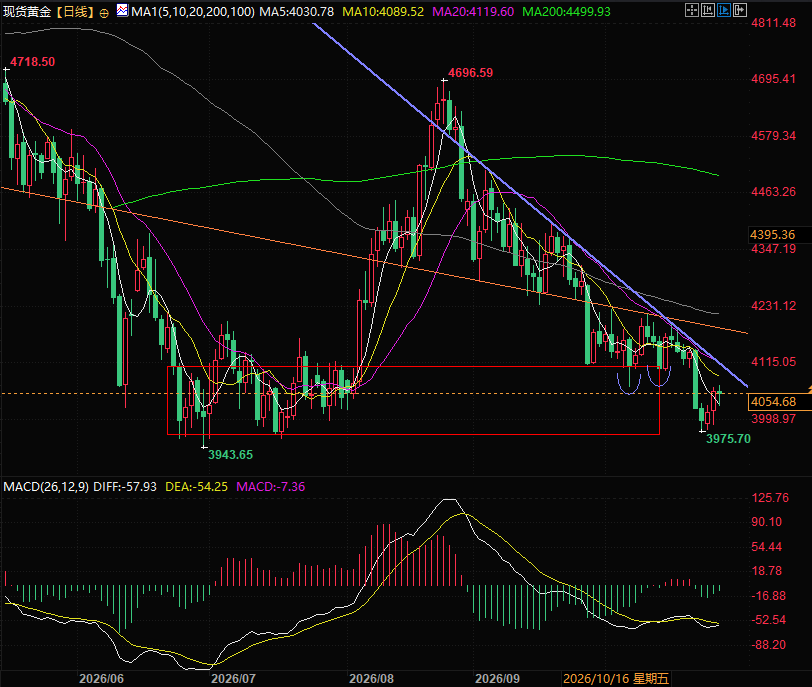Click the -88.20 MACD axis value

point(768,645)
